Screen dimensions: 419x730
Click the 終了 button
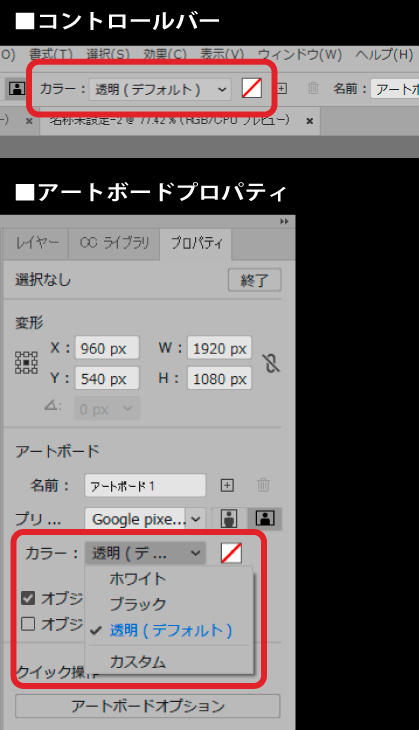(x=254, y=280)
